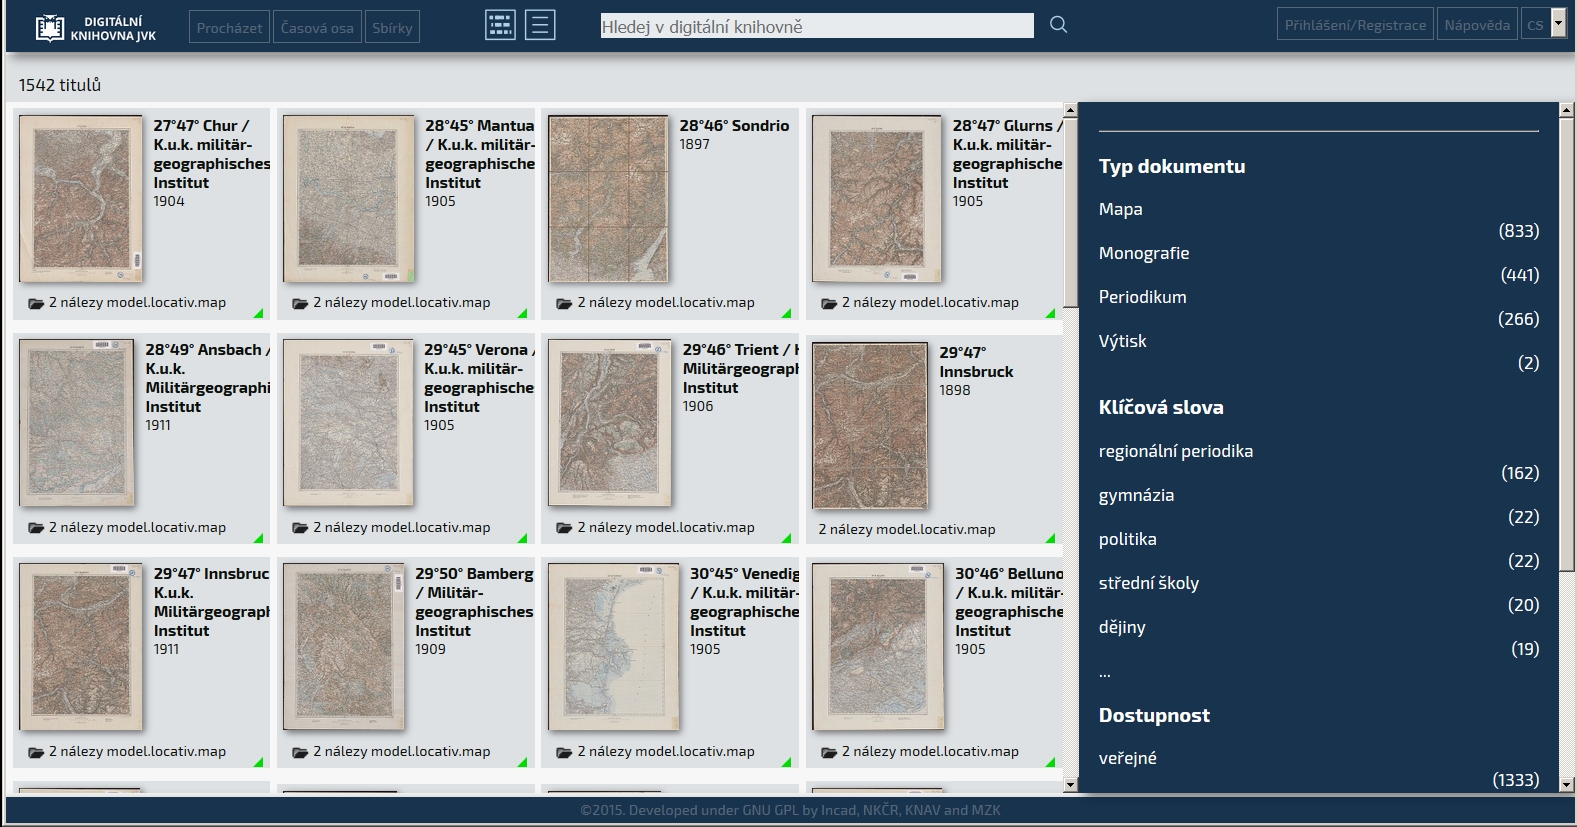The width and height of the screenshot is (1577, 827).
Task: Filter by document type Monografie
Action: coord(1144,253)
